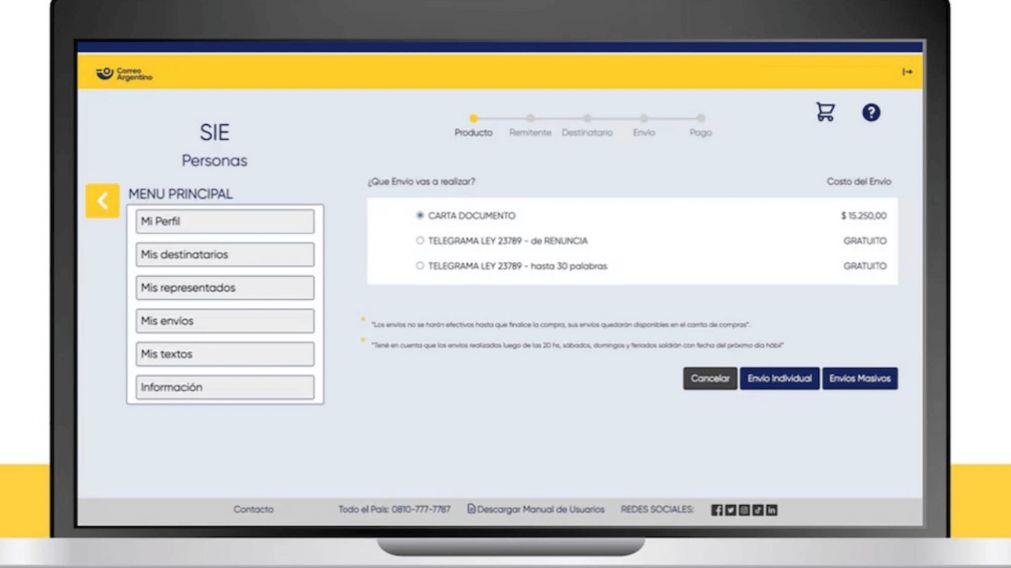Click the Destinatario step marker
The width and height of the screenshot is (1011, 568).
pyautogui.click(x=587, y=119)
